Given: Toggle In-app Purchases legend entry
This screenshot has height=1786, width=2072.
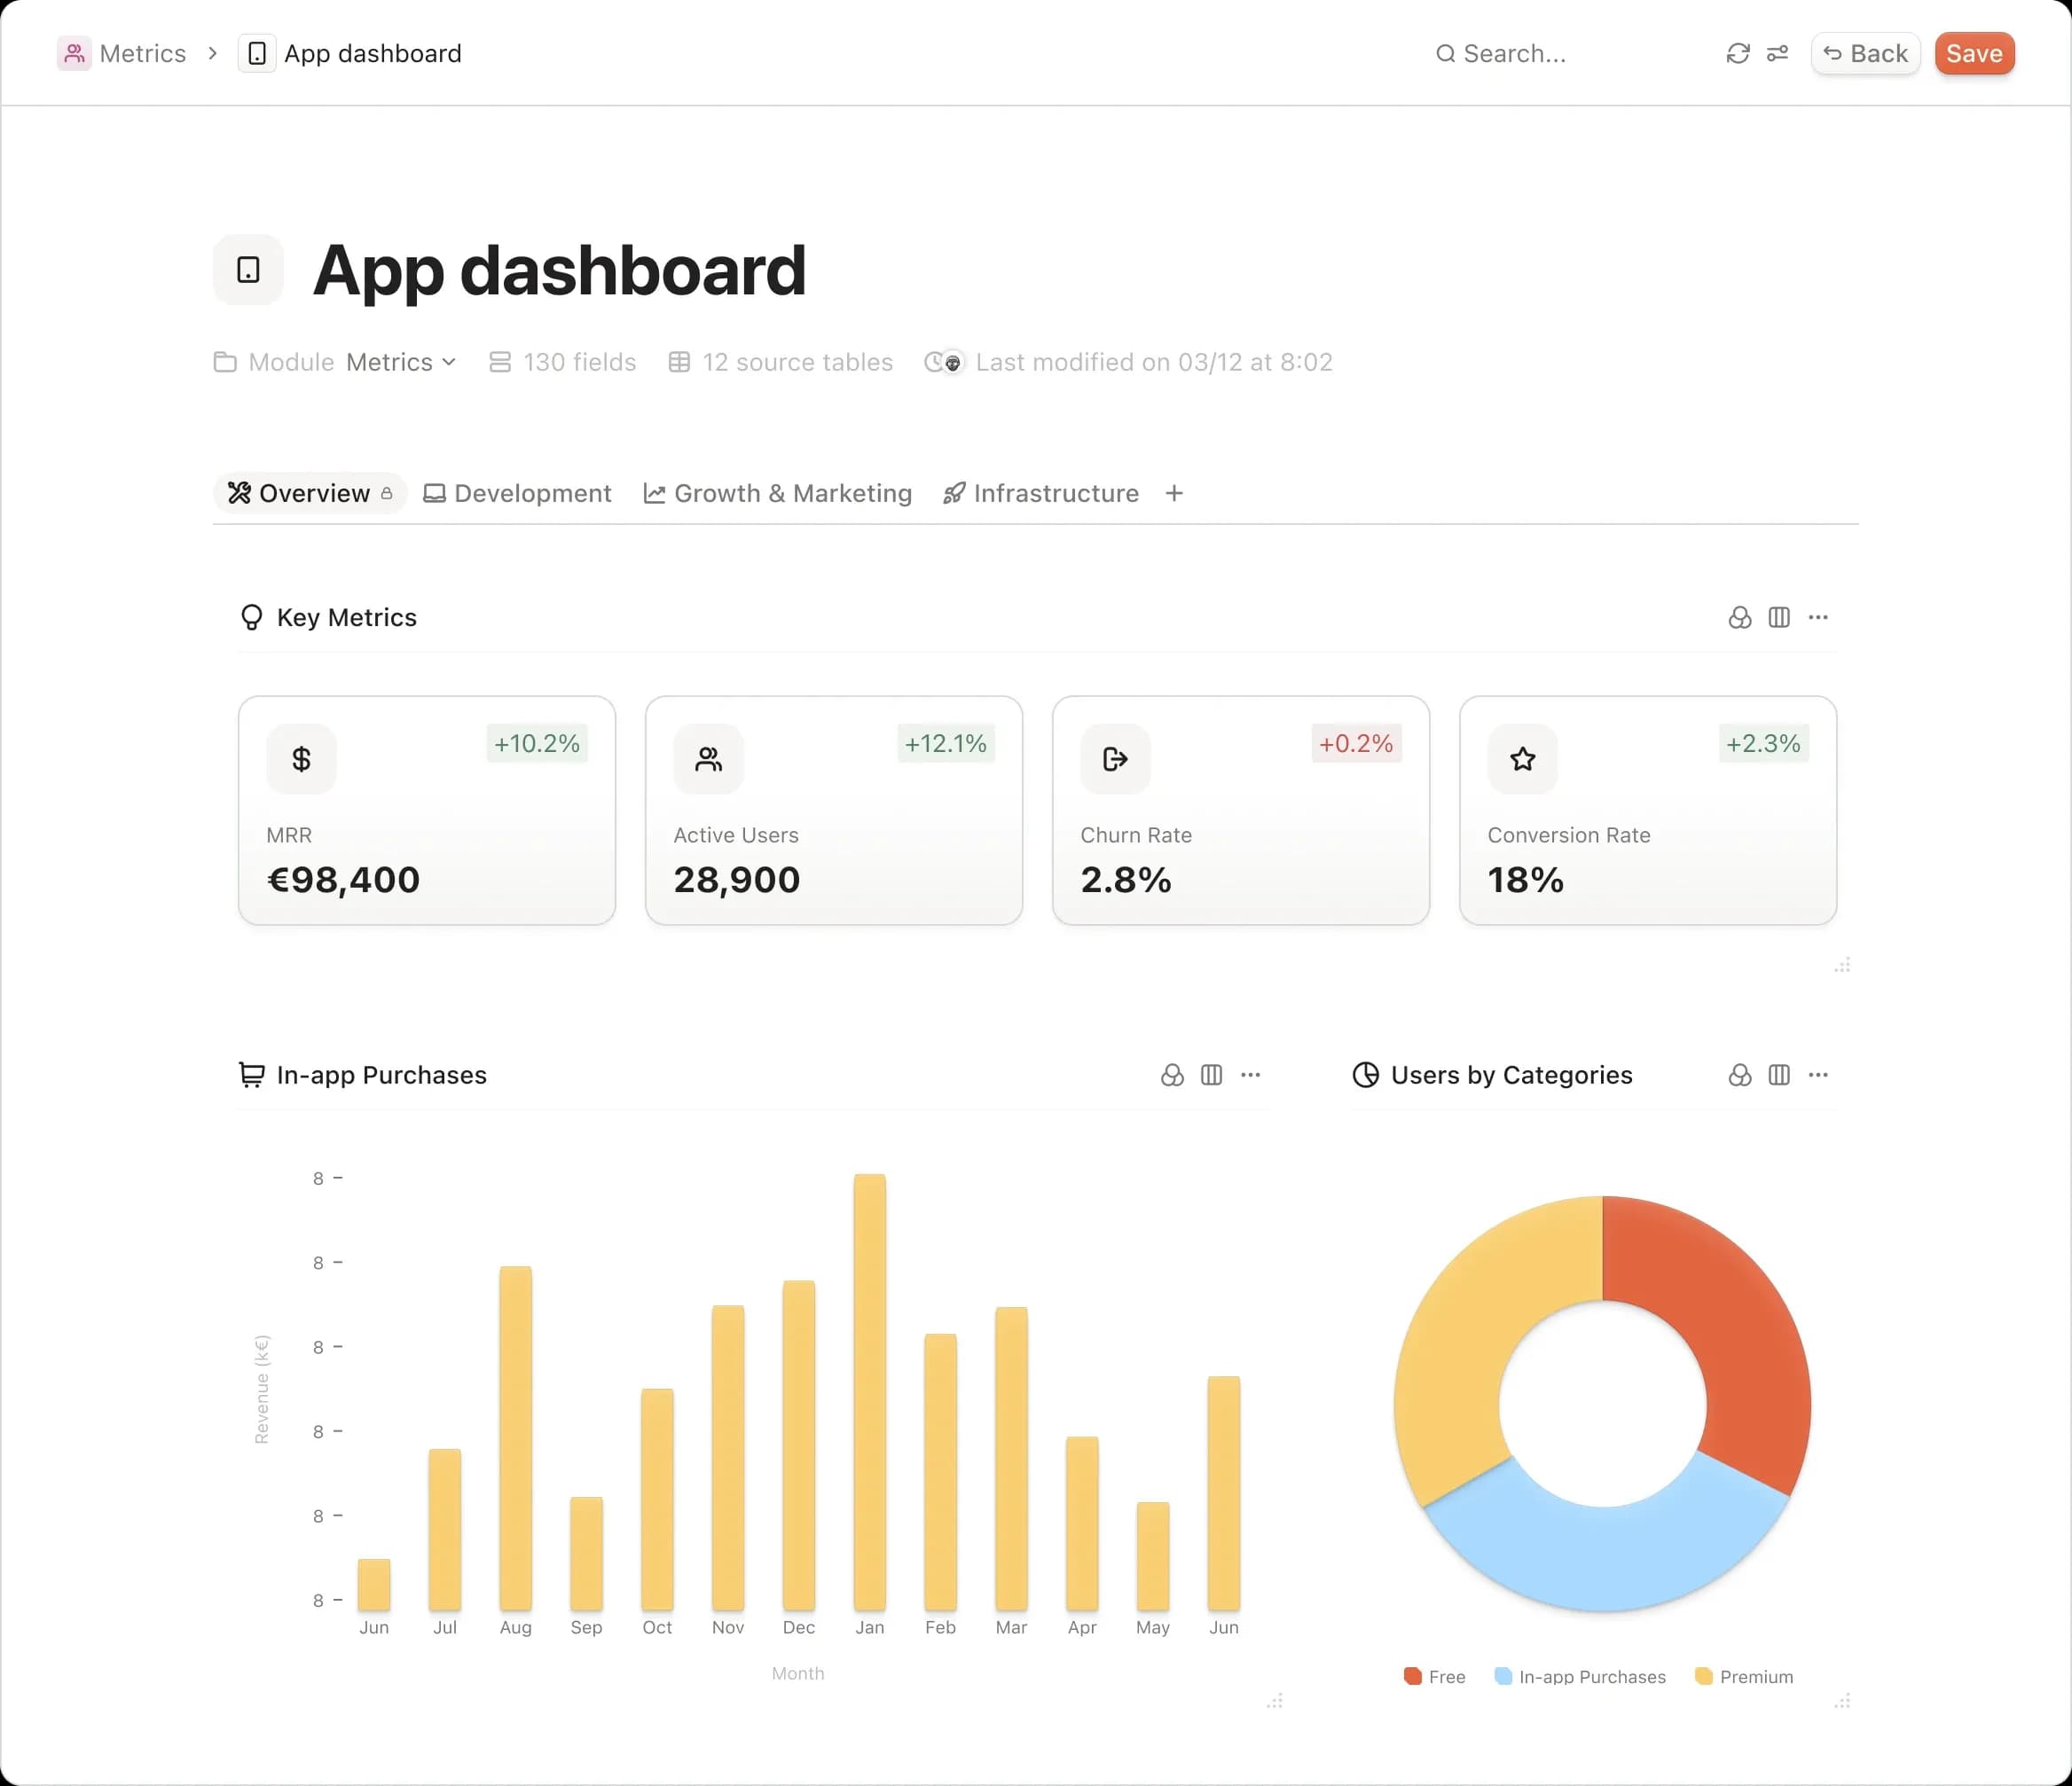Looking at the screenshot, I should coord(1579,1677).
